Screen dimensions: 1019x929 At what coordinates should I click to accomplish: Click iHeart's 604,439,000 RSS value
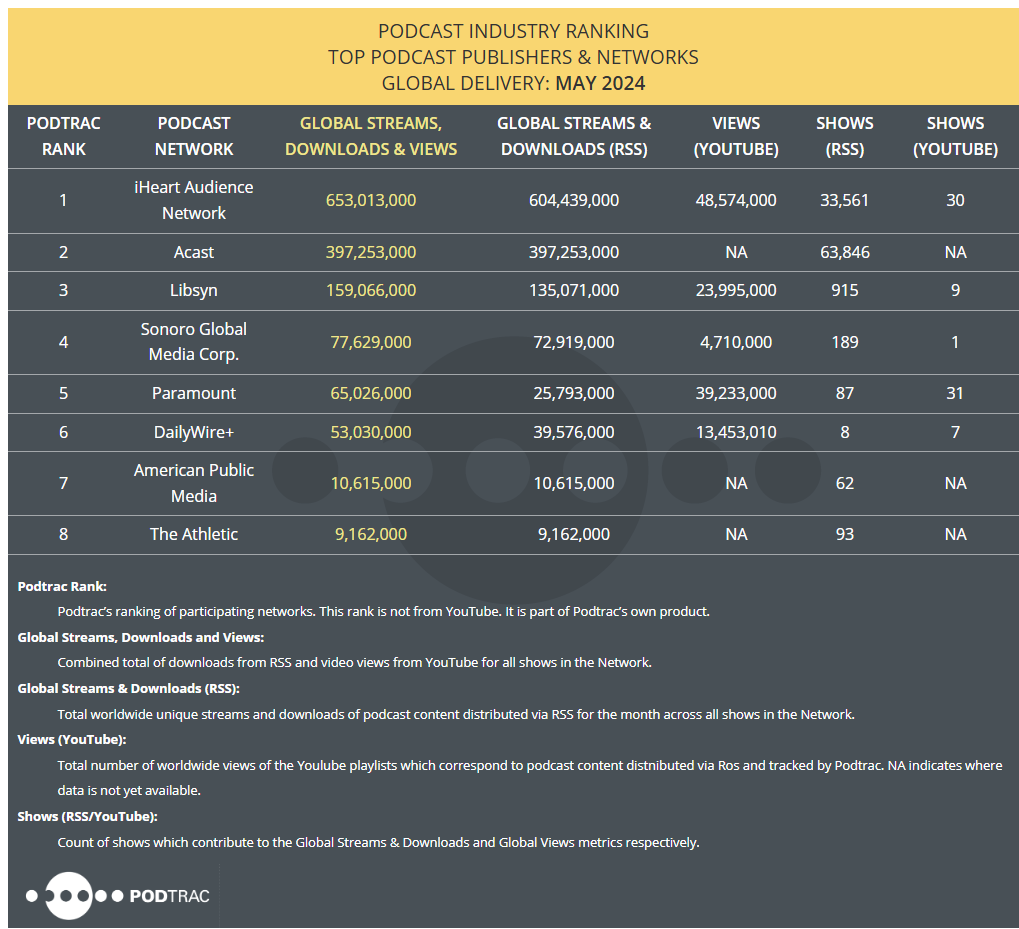(x=574, y=200)
